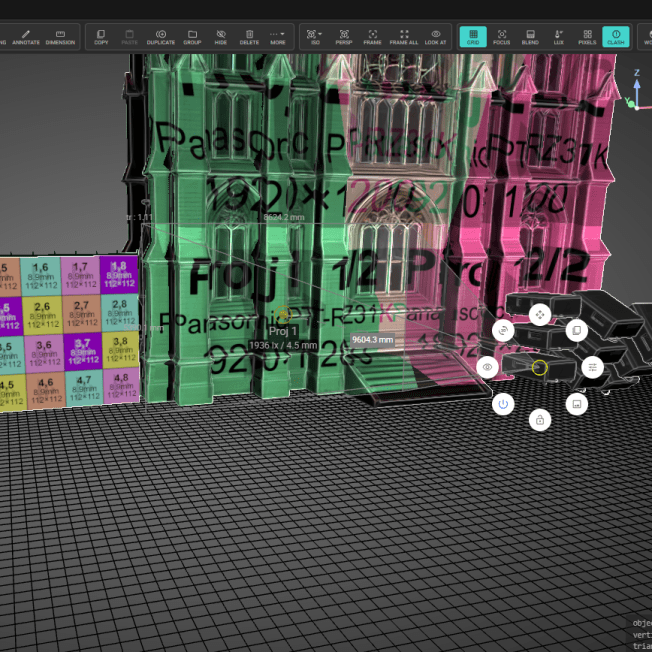Toggle projector visibility eye in radial menu
The image size is (652, 652).
pos(487,367)
